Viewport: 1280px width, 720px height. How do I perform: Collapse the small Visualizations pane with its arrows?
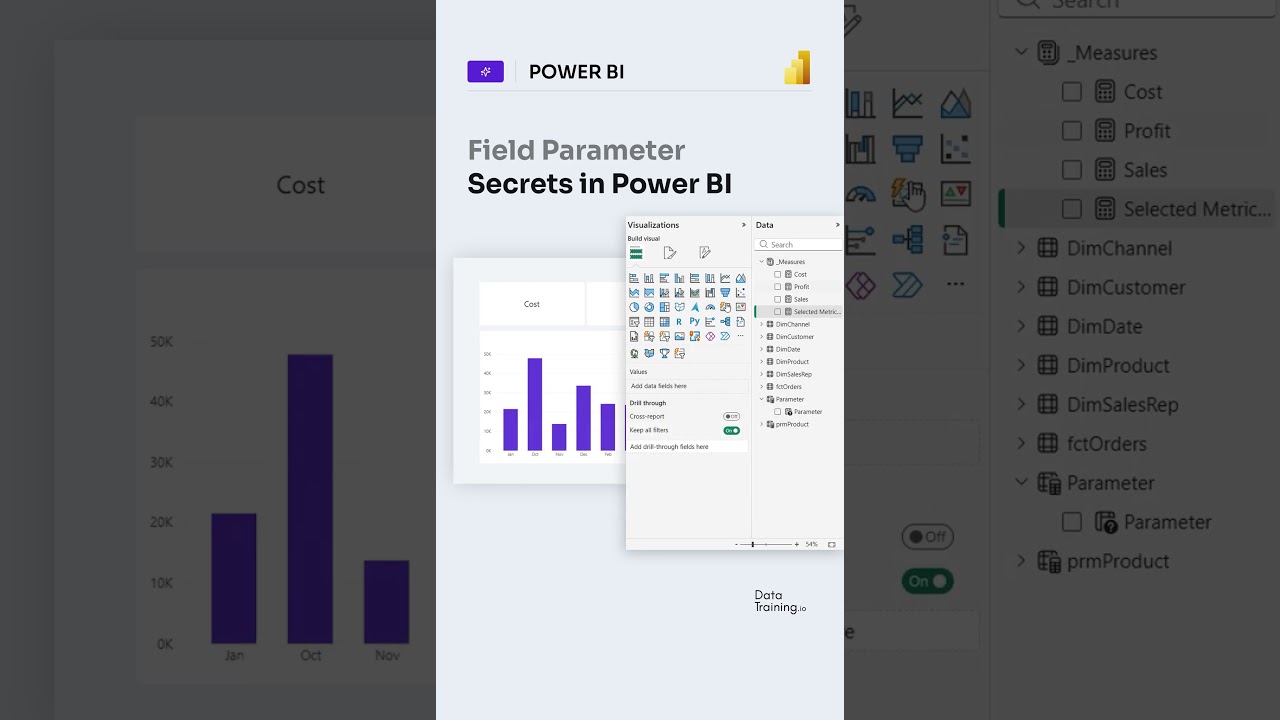click(x=743, y=225)
